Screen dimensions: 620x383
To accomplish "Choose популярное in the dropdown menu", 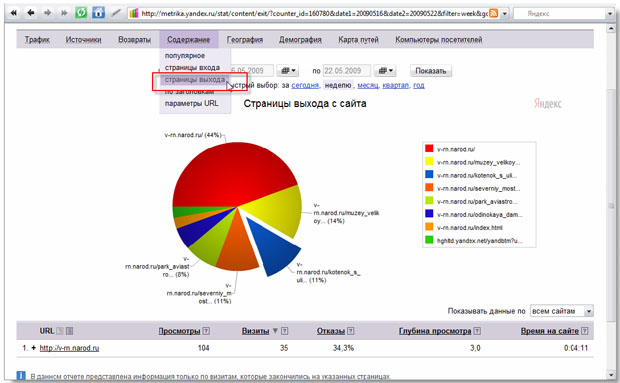I will [x=185, y=56].
